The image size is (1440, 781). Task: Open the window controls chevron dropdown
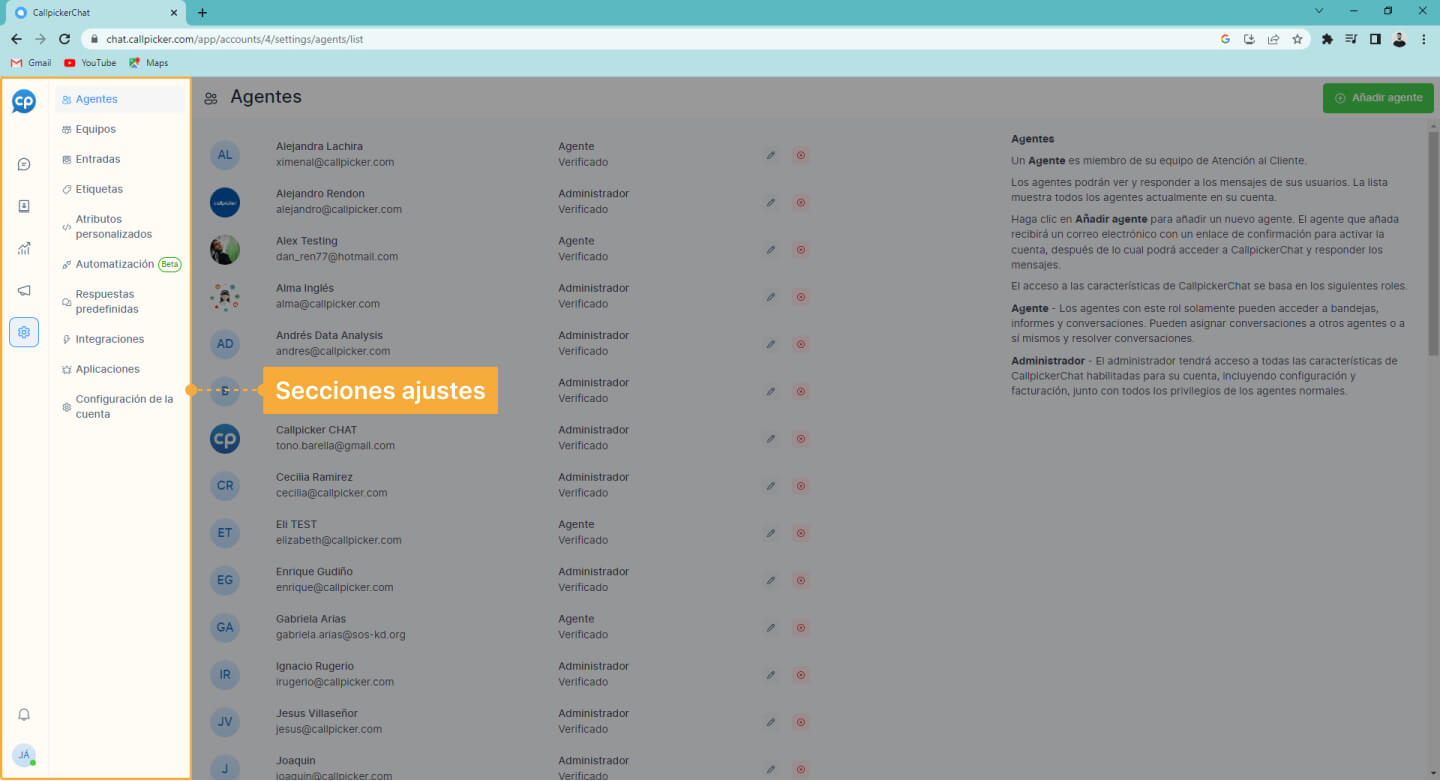point(1318,10)
